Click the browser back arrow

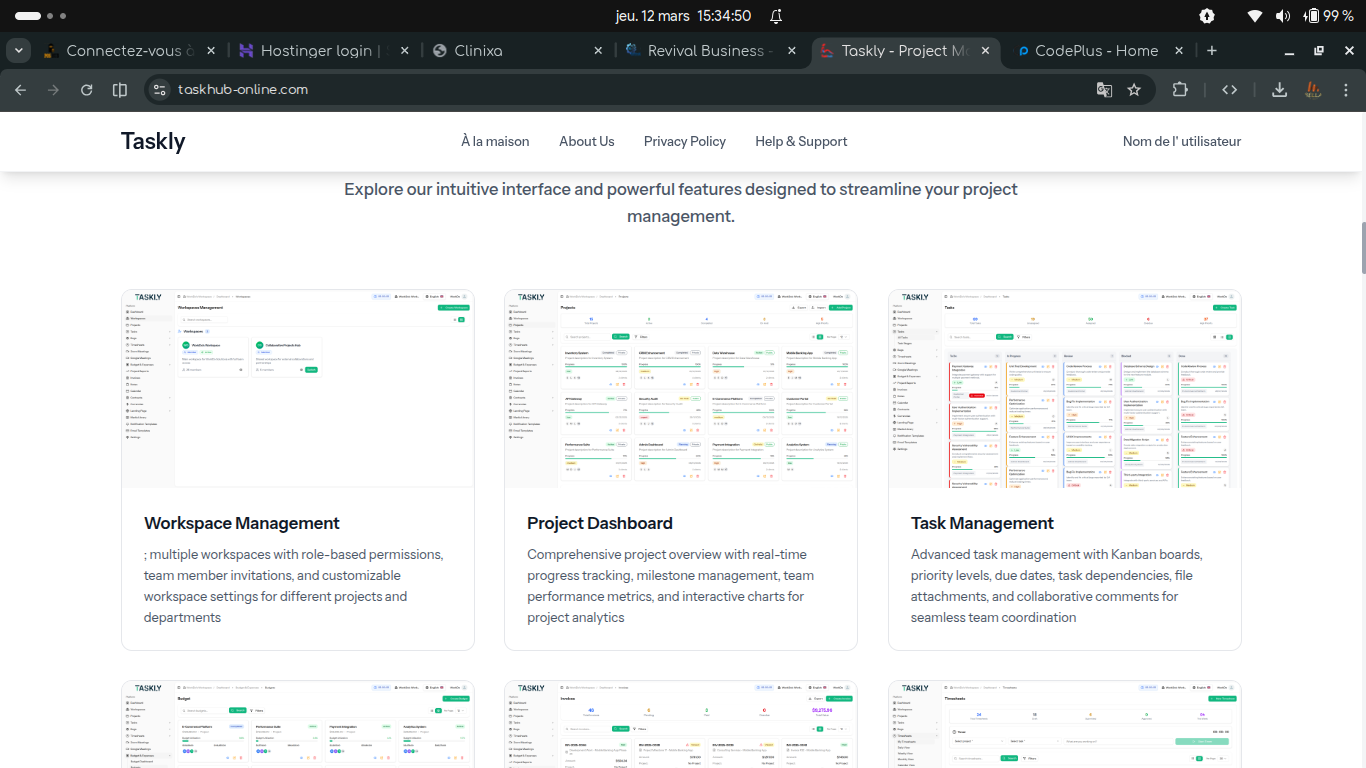point(20,90)
